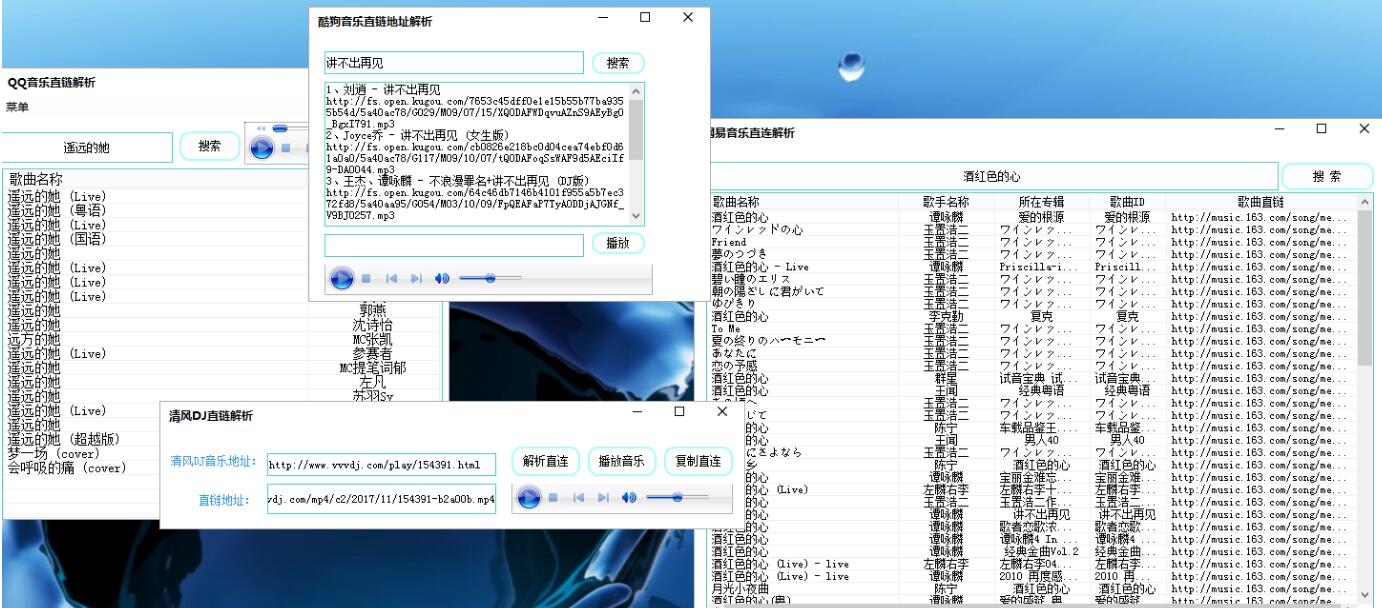This screenshot has width=1382, height=608.
Task: Select the 遥远的她 (超越版) row
Action: tap(221, 439)
